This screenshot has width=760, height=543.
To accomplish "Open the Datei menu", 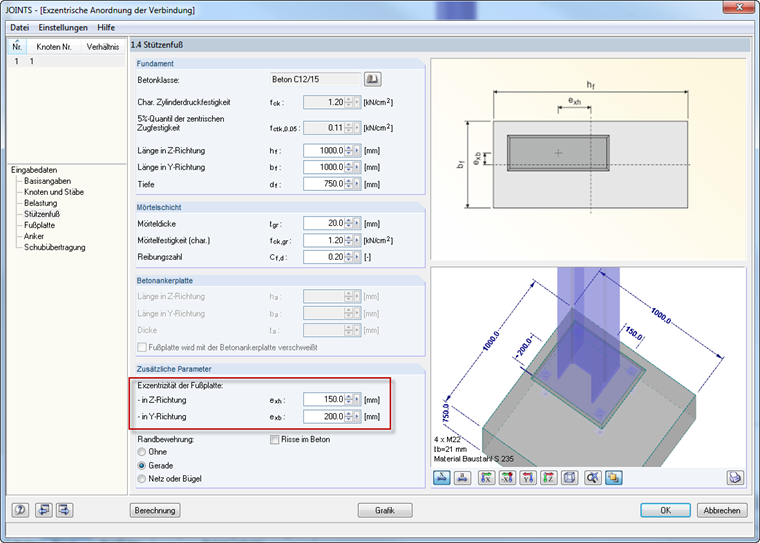I will tap(19, 28).
